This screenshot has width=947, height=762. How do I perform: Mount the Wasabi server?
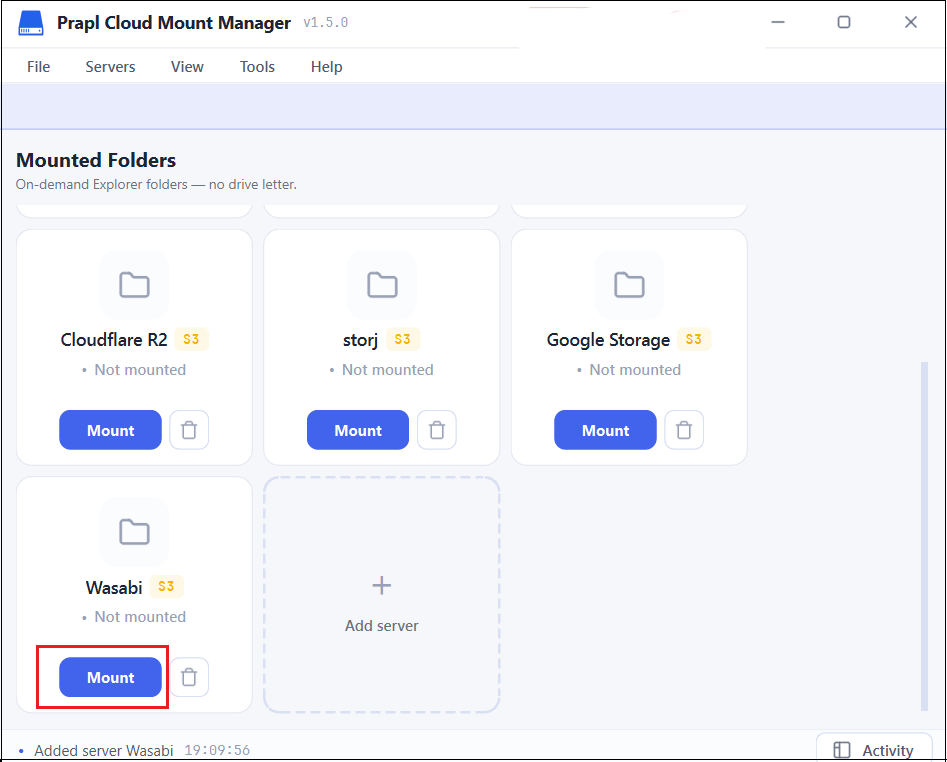click(111, 677)
